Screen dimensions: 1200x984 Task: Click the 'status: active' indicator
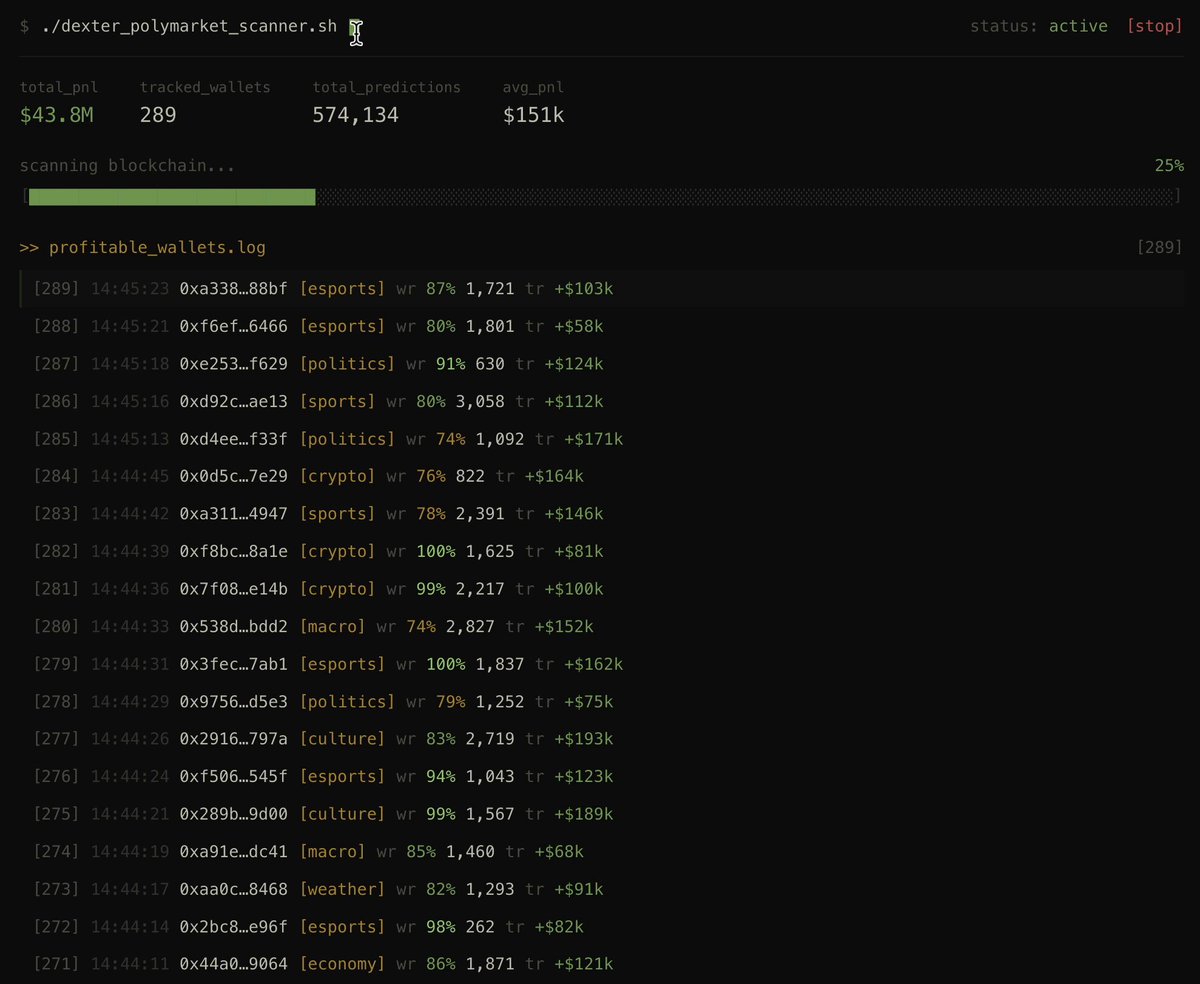coord(1038,26)
